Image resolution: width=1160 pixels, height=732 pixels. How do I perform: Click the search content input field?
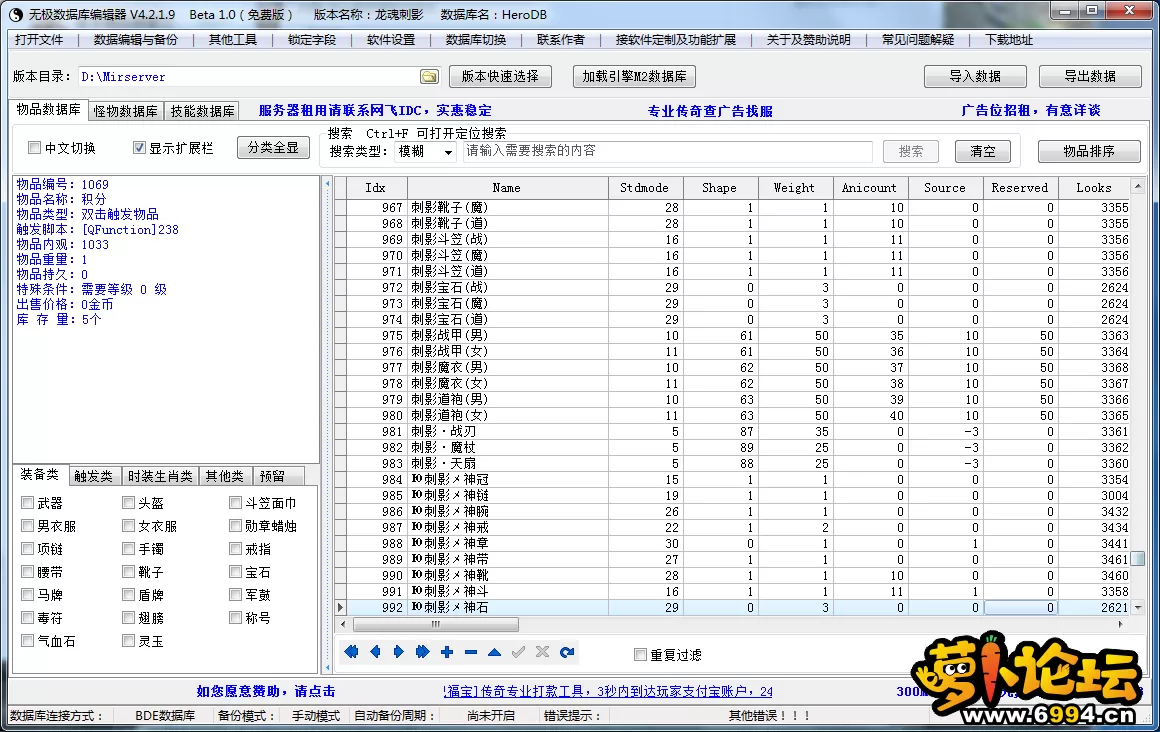[667, 151]
